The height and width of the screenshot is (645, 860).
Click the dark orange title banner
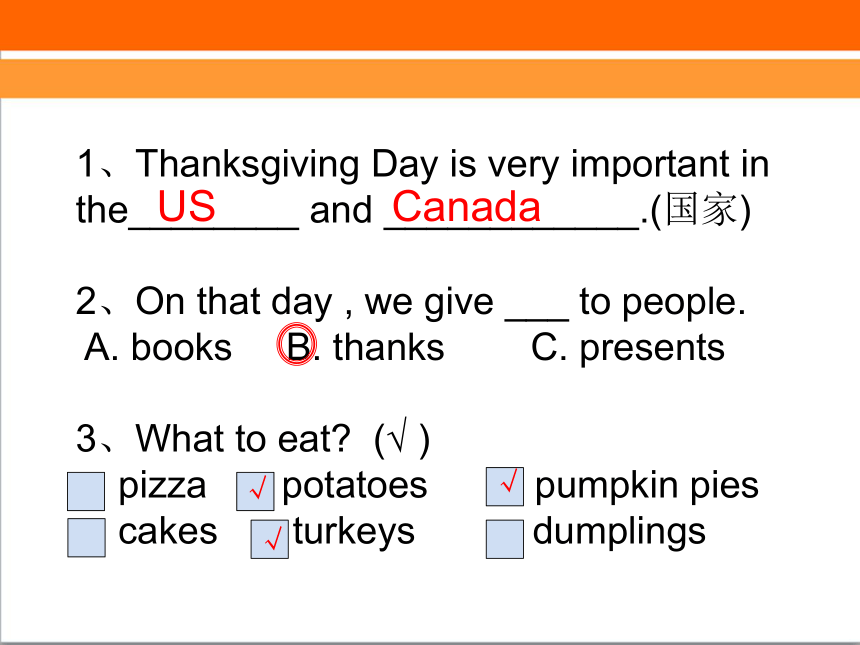[x=430, y=25]
